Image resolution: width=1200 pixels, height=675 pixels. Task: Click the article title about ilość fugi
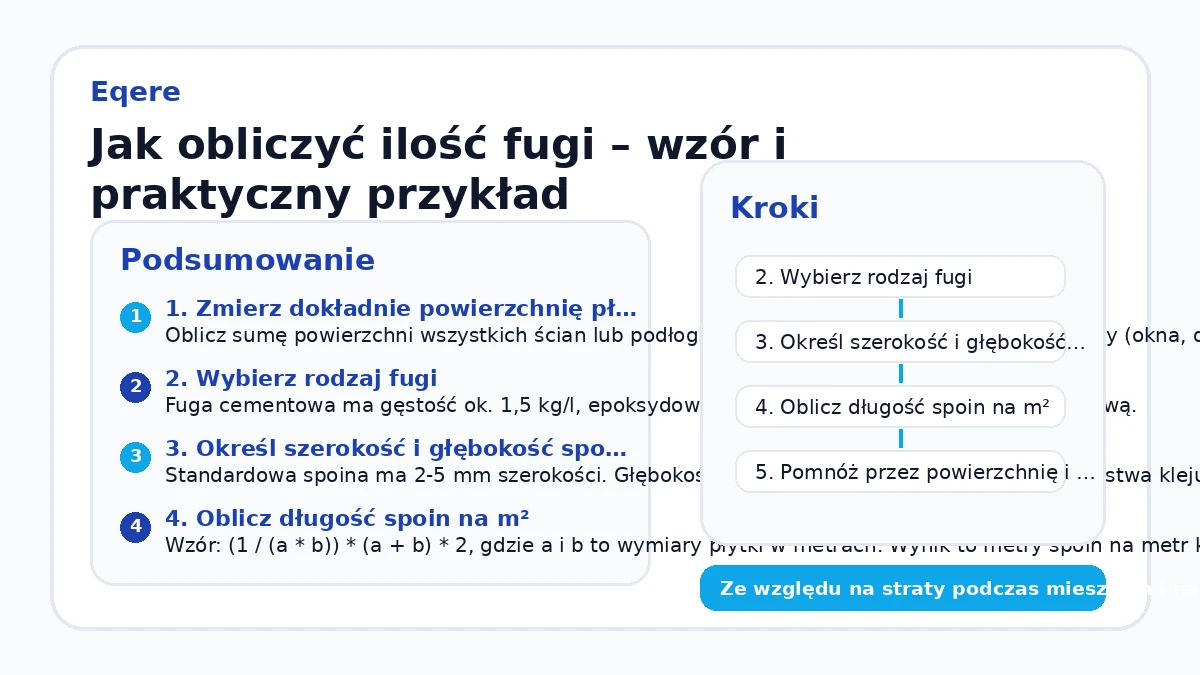click(x=438, y=170)
